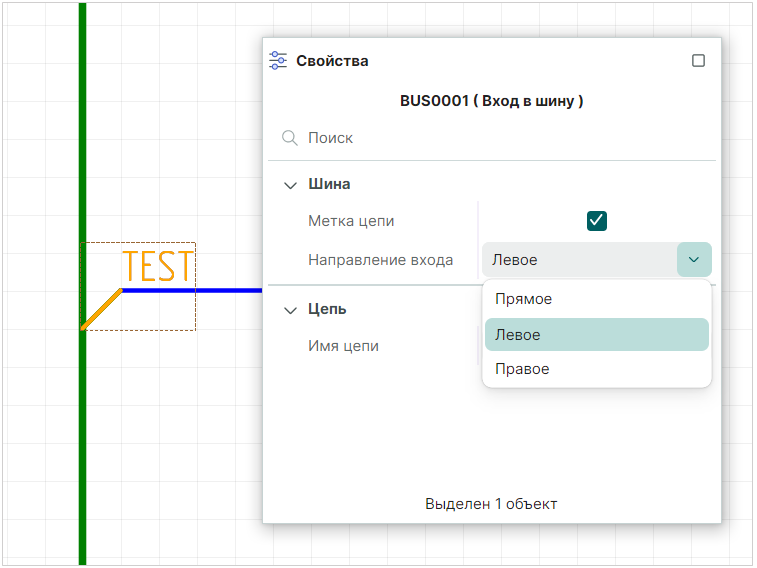Click the magnifier search icon
Viewport: 757px width, 568px height.
point(289,138)
